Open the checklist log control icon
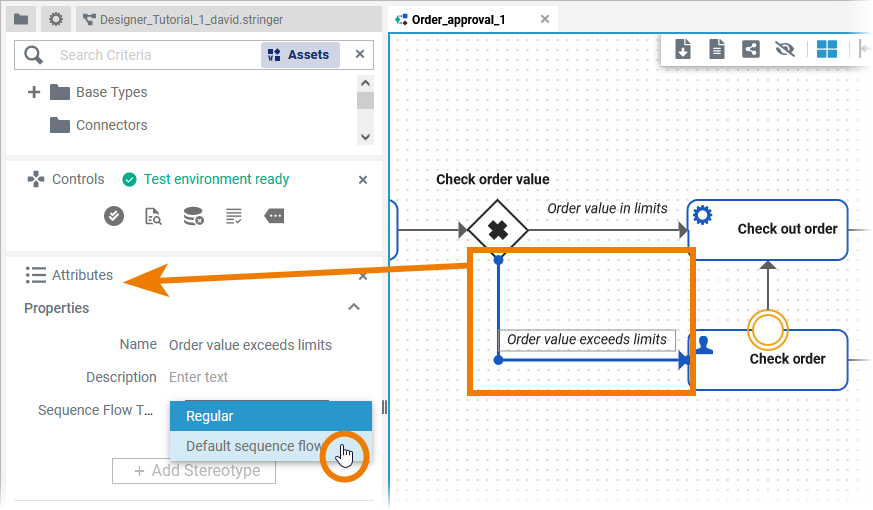 tap(234, 216)
